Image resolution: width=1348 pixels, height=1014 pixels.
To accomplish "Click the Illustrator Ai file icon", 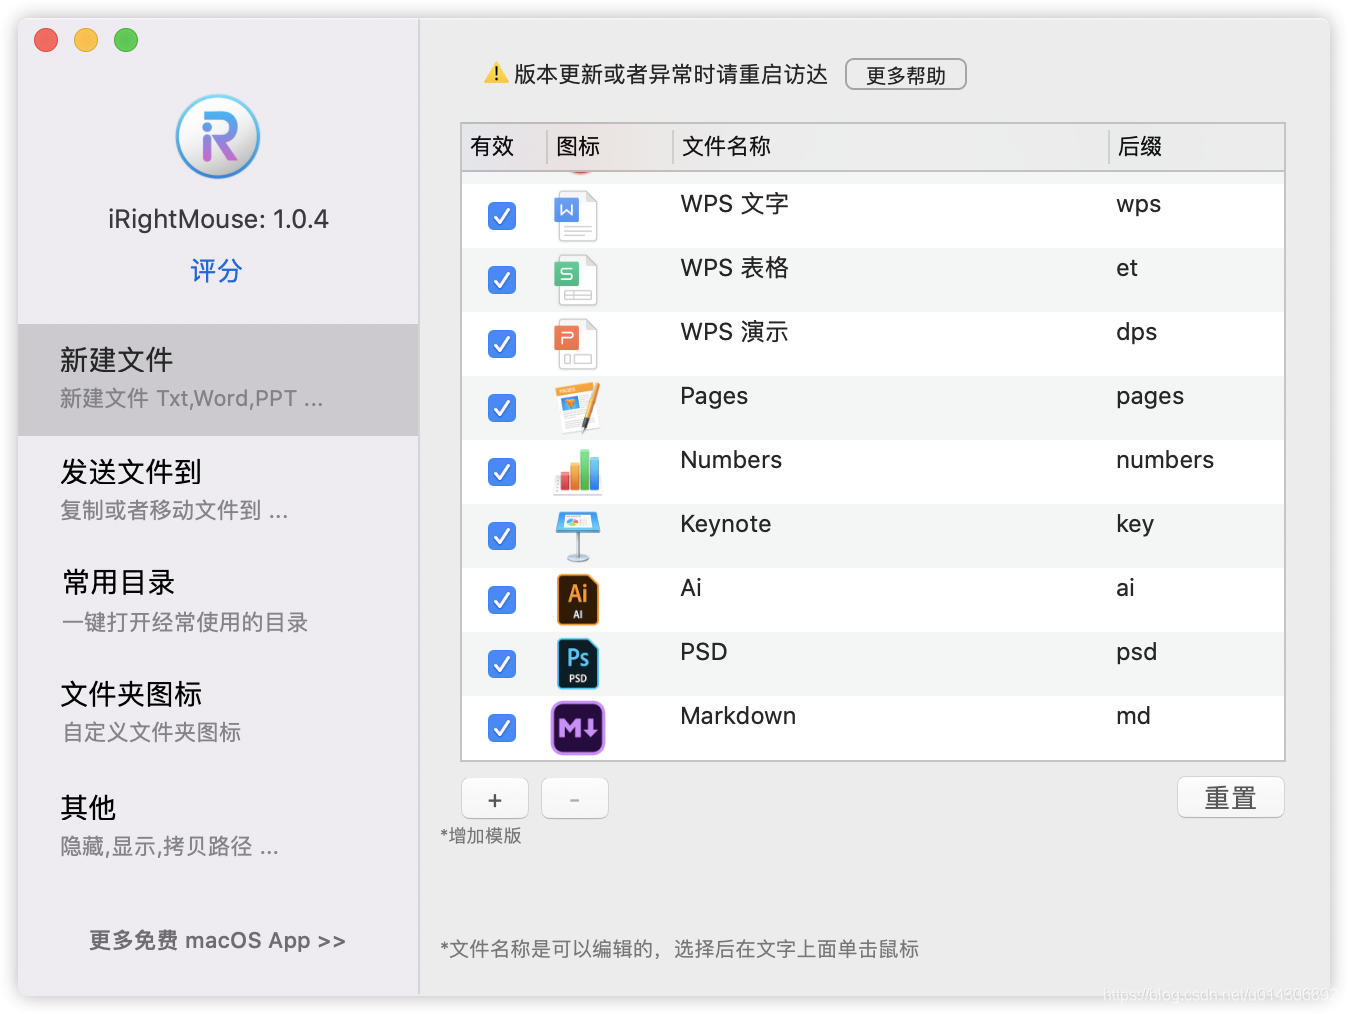I will 578,600.
